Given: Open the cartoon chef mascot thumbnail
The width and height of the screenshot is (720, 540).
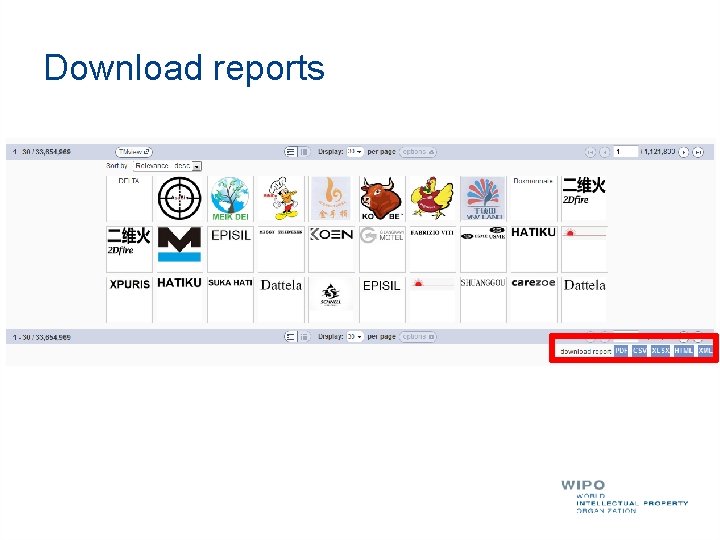Looking at the screenshot, I should tap(281, 199).
